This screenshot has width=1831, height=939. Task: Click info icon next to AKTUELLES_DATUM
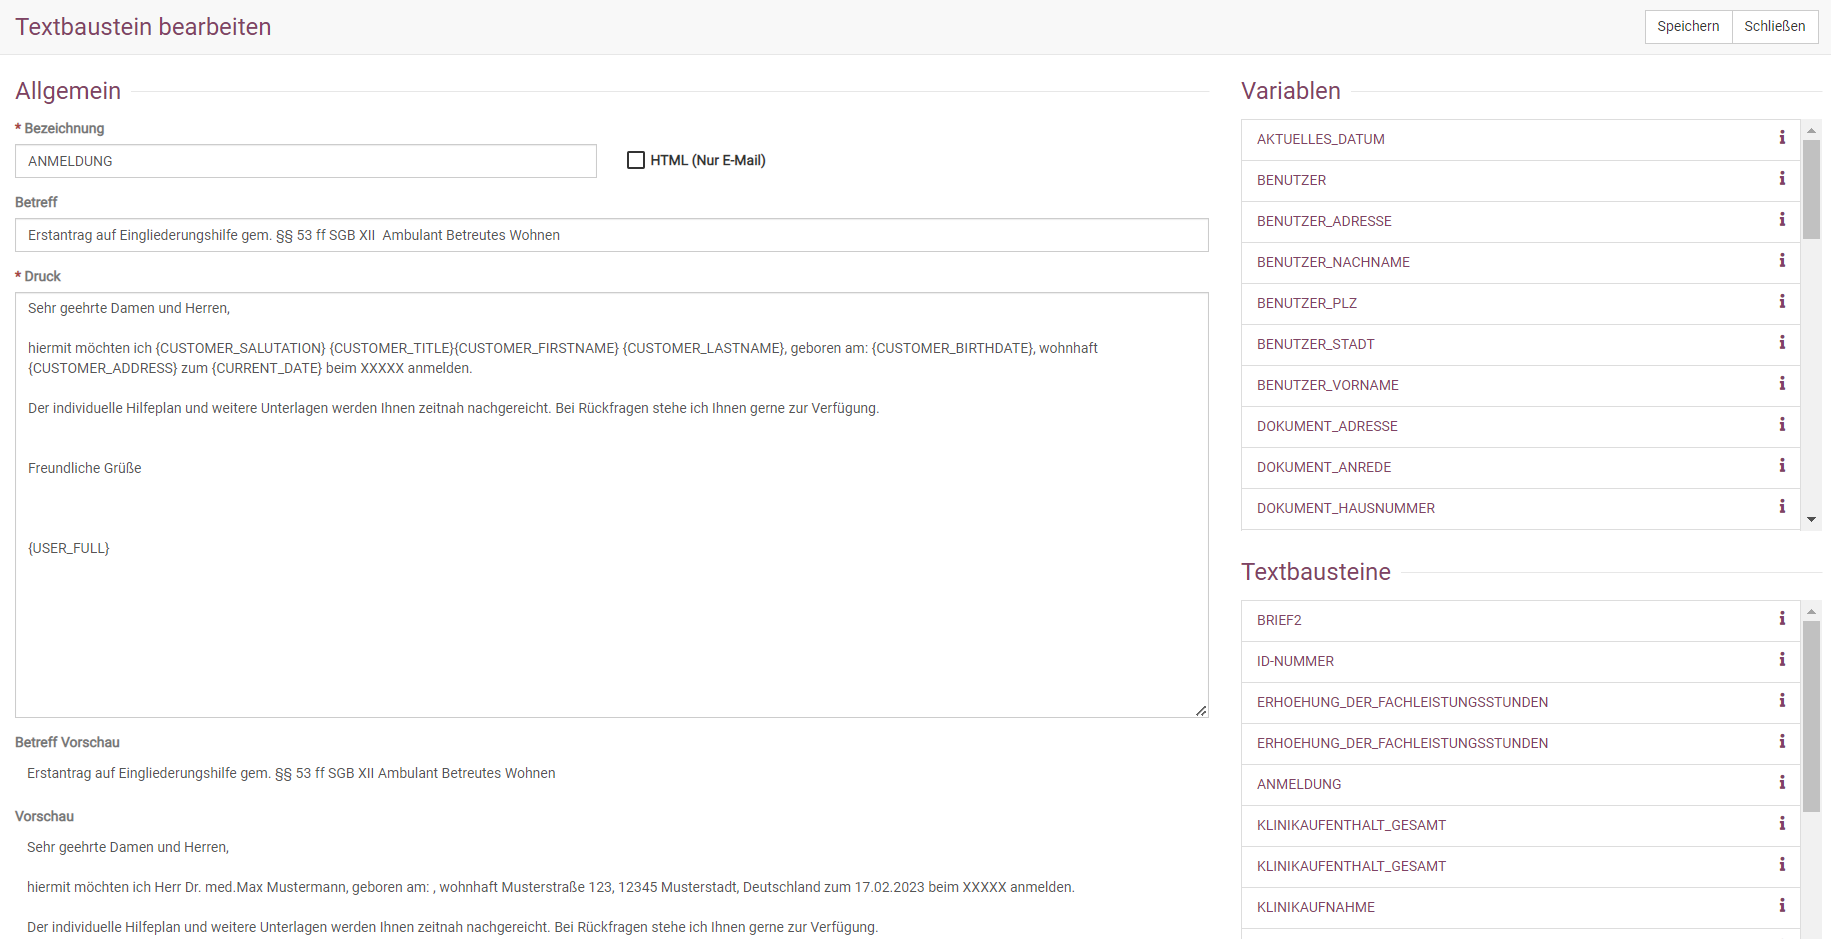[x=1781, y=138]
